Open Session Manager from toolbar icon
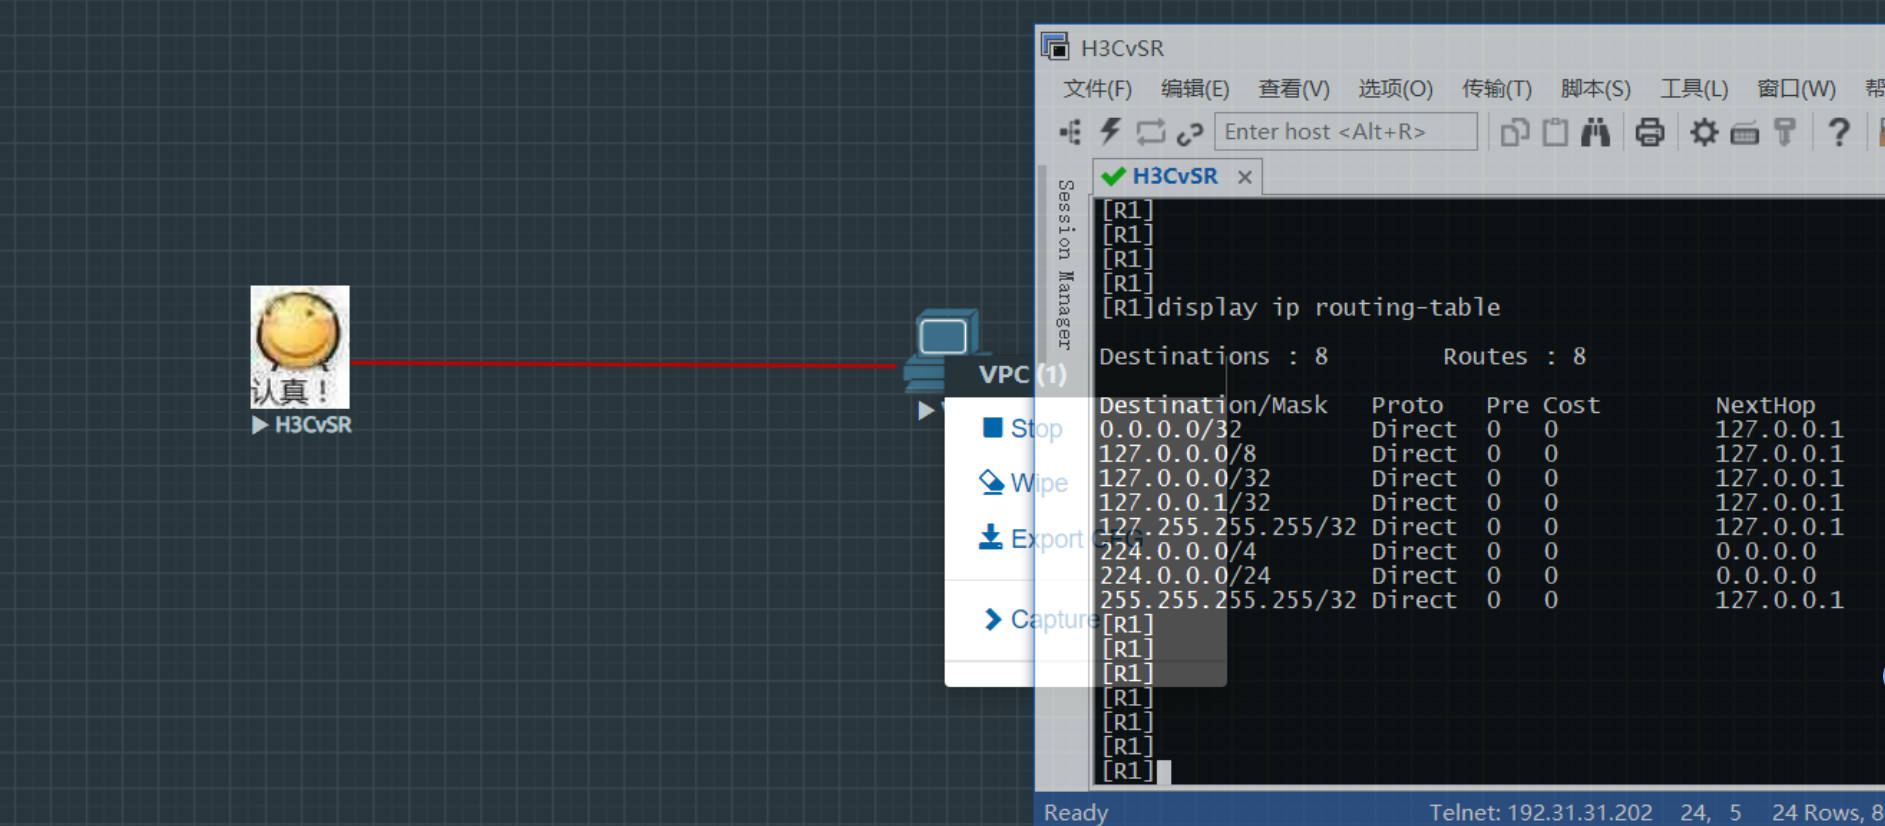 point(1070,131)
